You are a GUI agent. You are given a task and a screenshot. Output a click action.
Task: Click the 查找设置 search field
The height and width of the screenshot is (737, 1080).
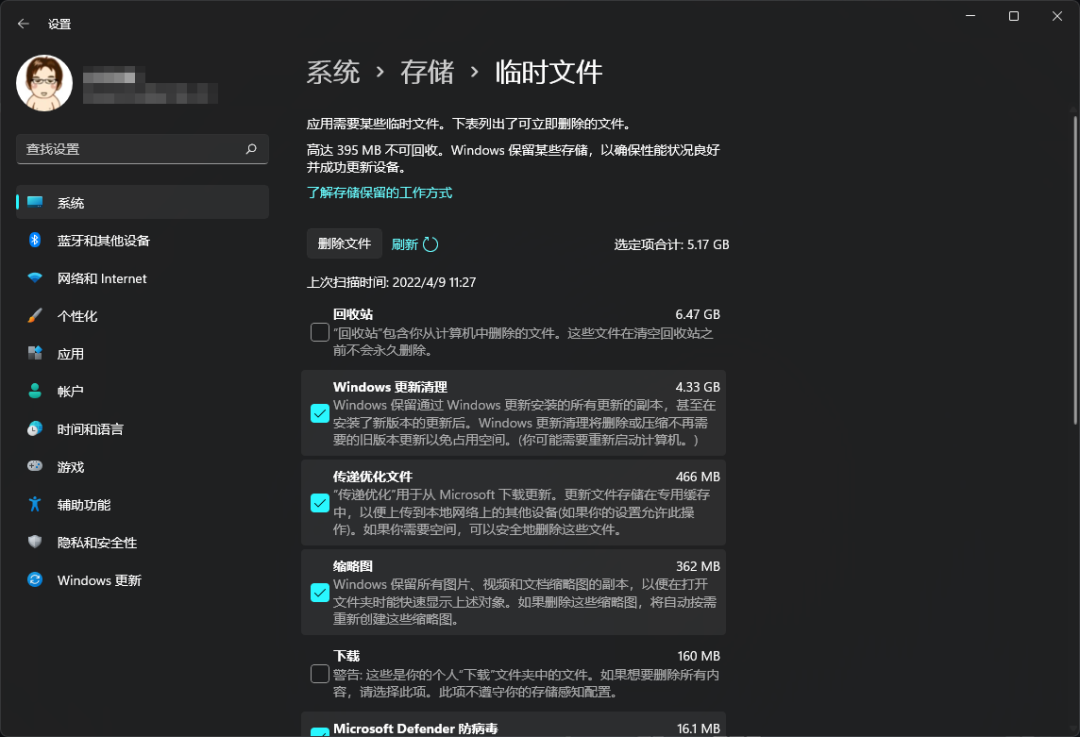coord(143,149)
